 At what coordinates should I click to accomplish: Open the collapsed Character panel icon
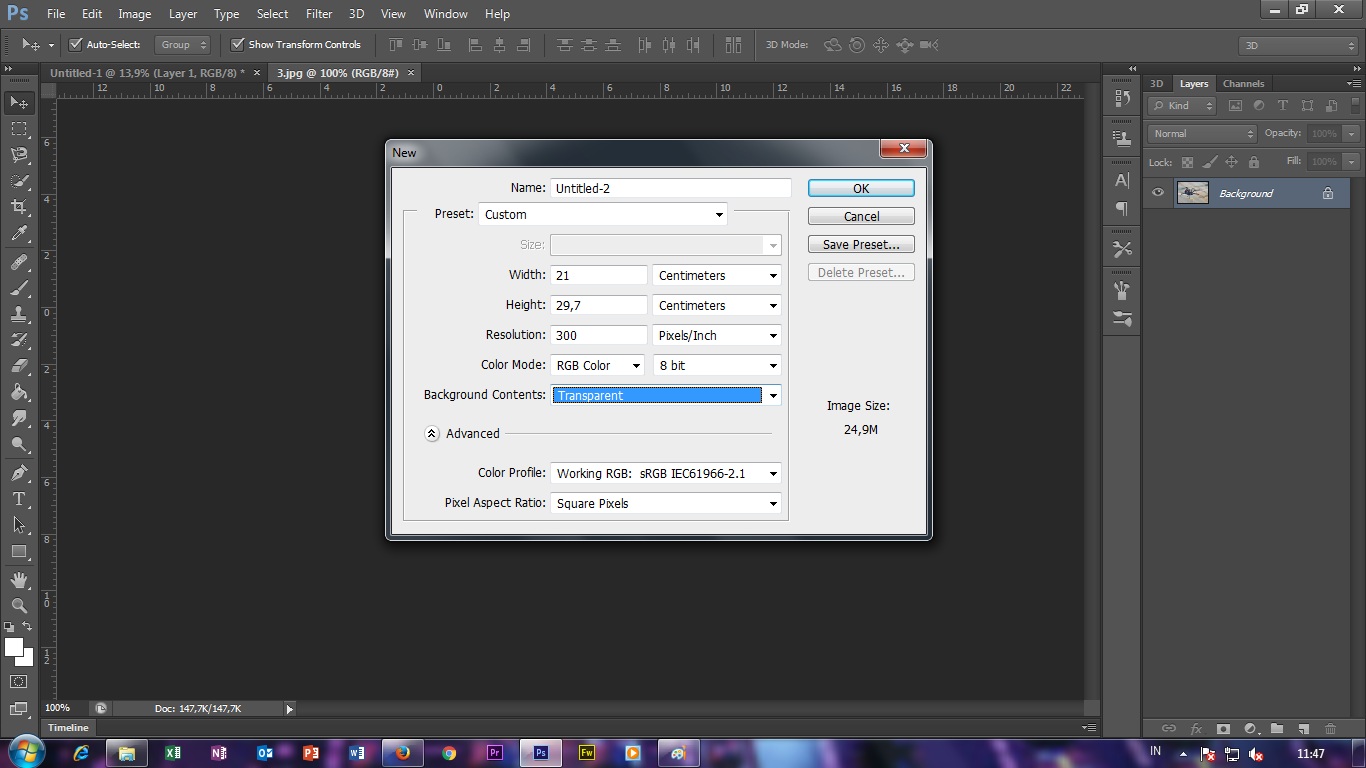(x=1122, y=181)
